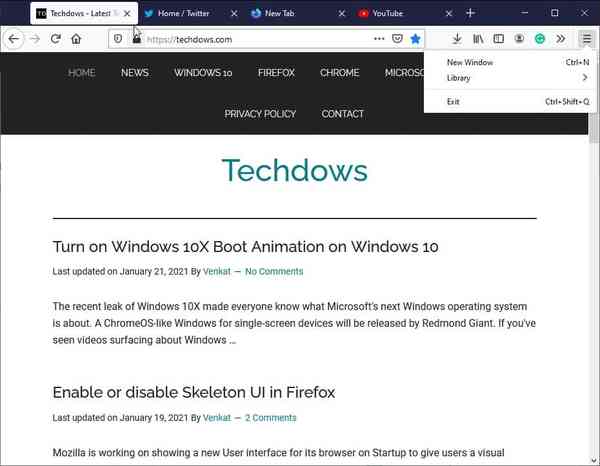This screenshot has width=600, height=466.
Task: Open the PRIVACY POLICY link
Action: (x=260, y=114)
